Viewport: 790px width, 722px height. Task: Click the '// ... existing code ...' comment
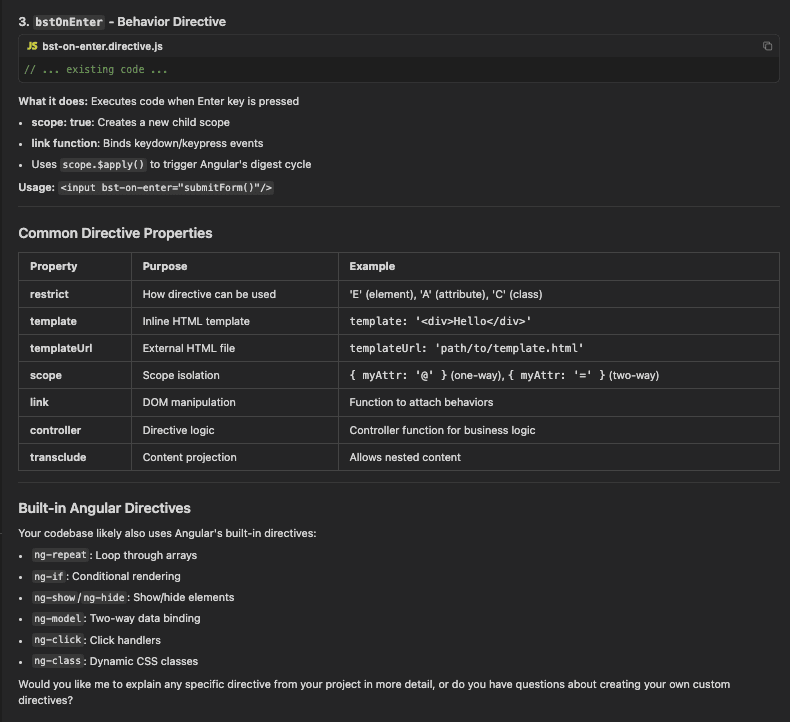96,70
